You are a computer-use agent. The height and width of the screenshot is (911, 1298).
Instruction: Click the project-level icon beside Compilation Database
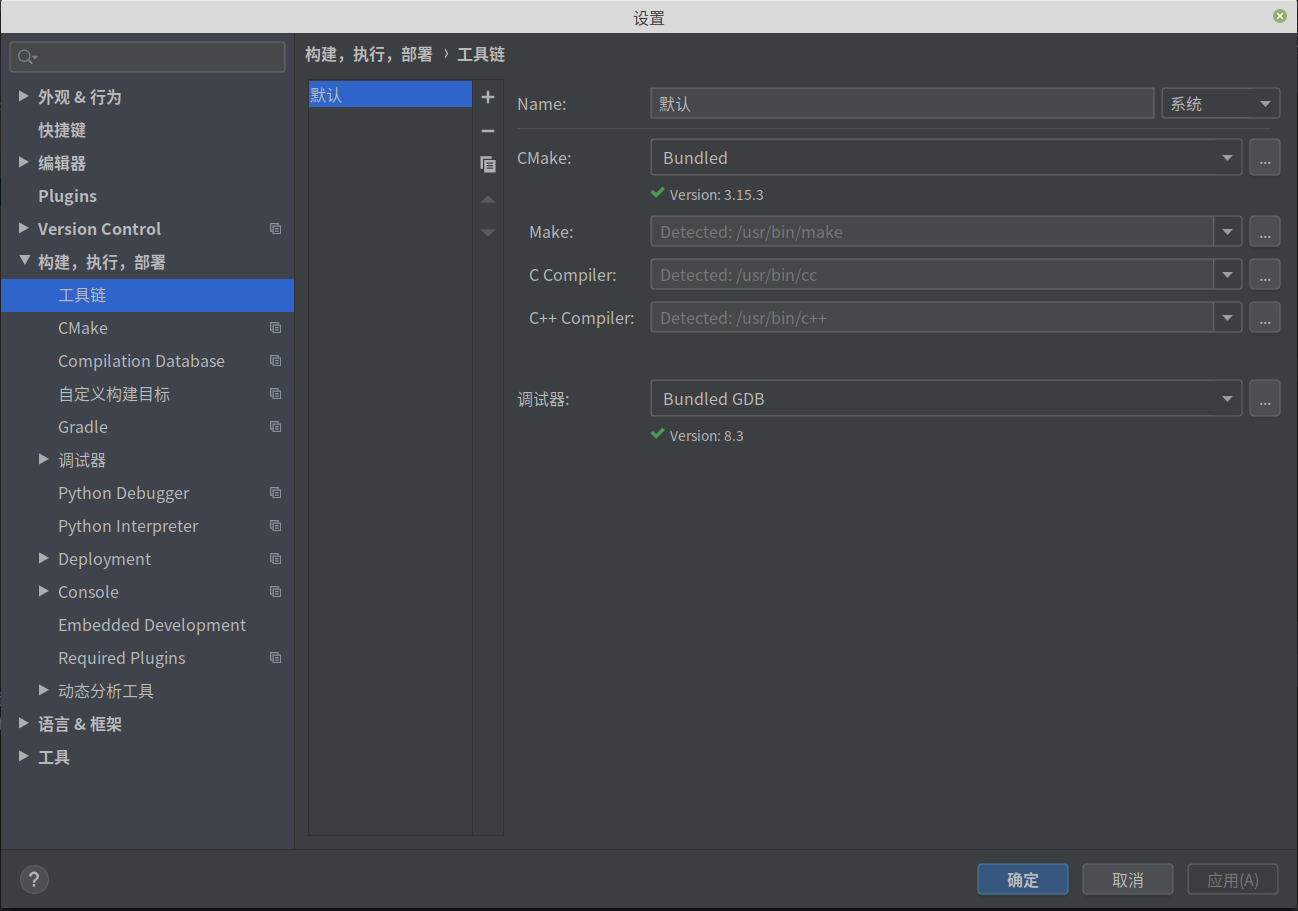click(x=275, y=361)
